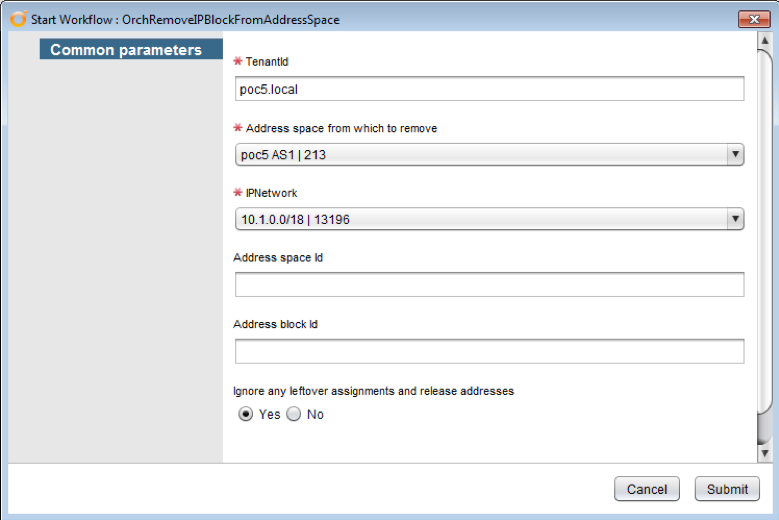Click the required asterisk beside IPNetwork
The width and height of the screenshot is (779, 520).
tap(238, 193)
